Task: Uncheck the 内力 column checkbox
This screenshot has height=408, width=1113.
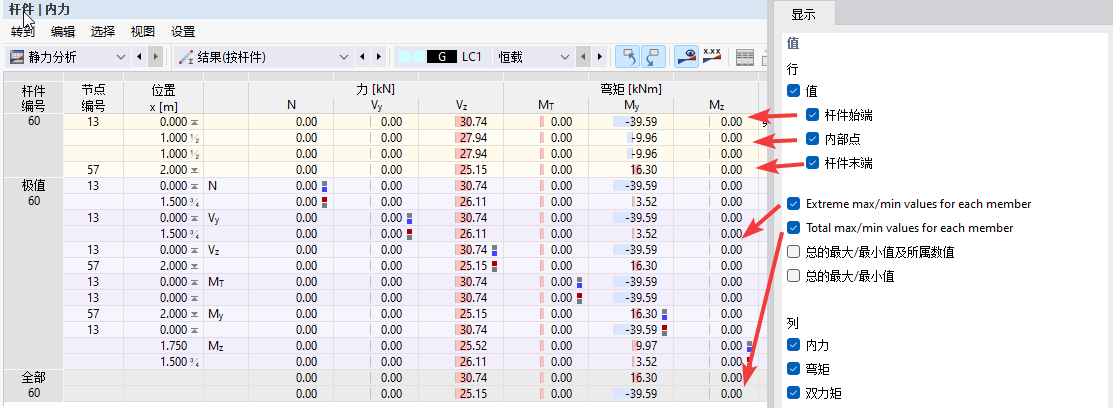Action: pos(794,346)
